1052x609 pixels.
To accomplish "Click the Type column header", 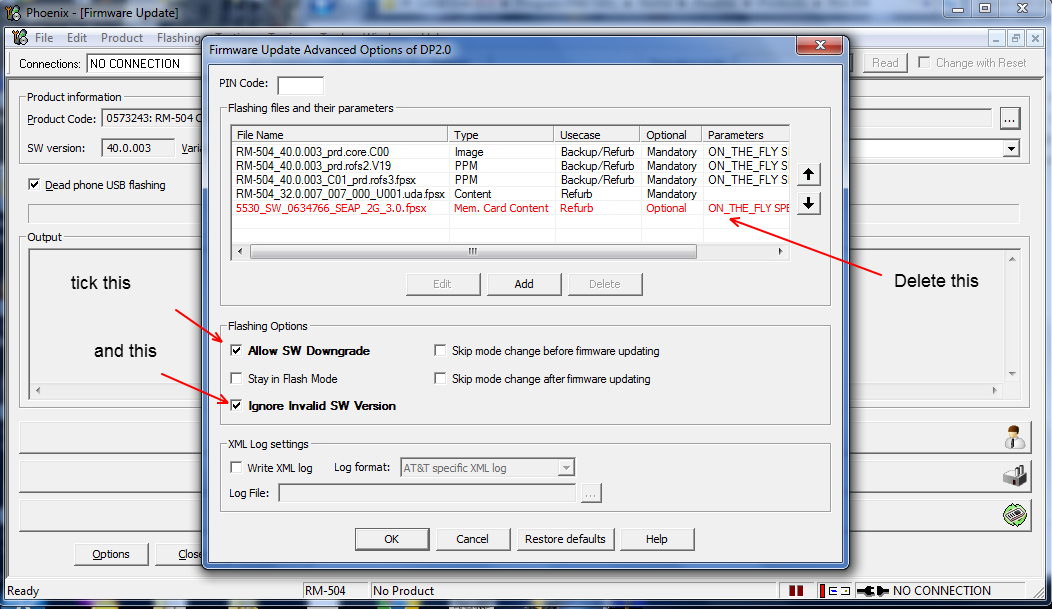I will click(x=501, y=134).
